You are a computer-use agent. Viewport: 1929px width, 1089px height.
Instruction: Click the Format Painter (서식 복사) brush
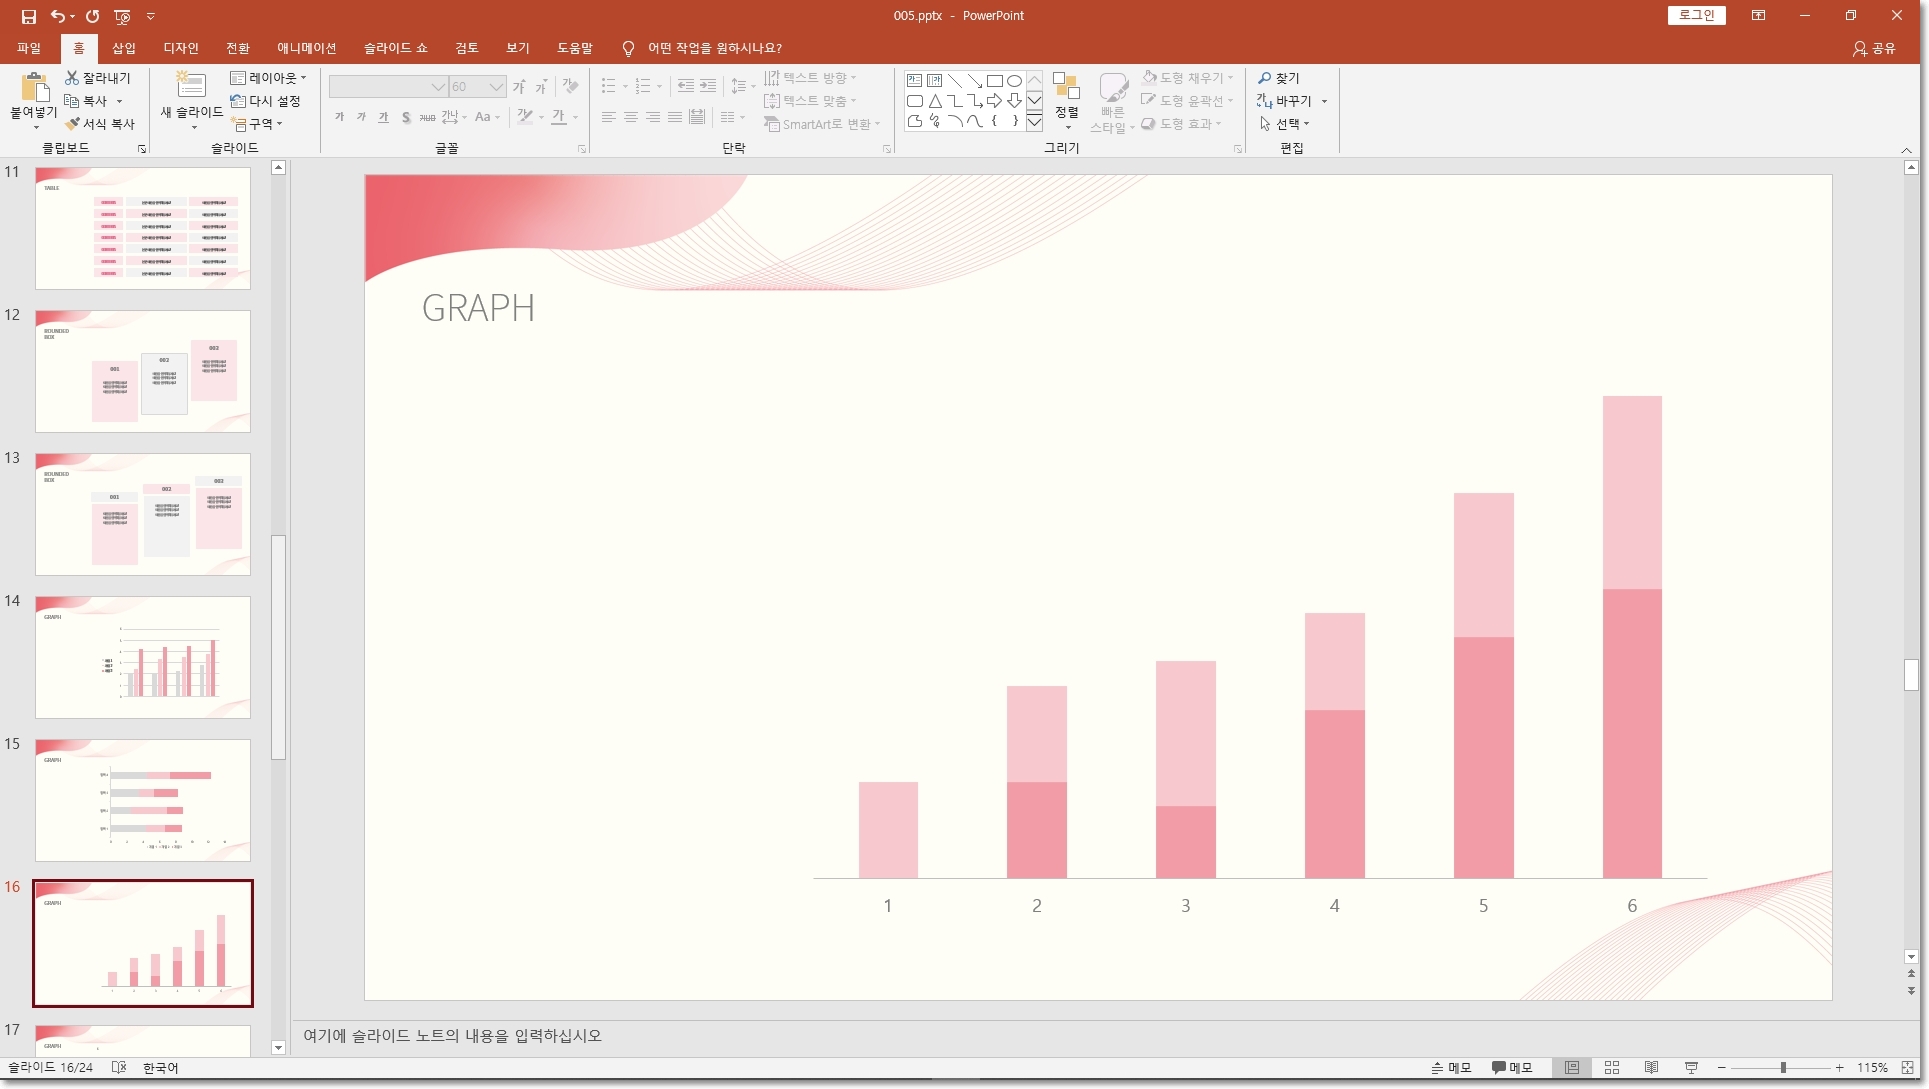pyautogui.click(x=72, y=124)
